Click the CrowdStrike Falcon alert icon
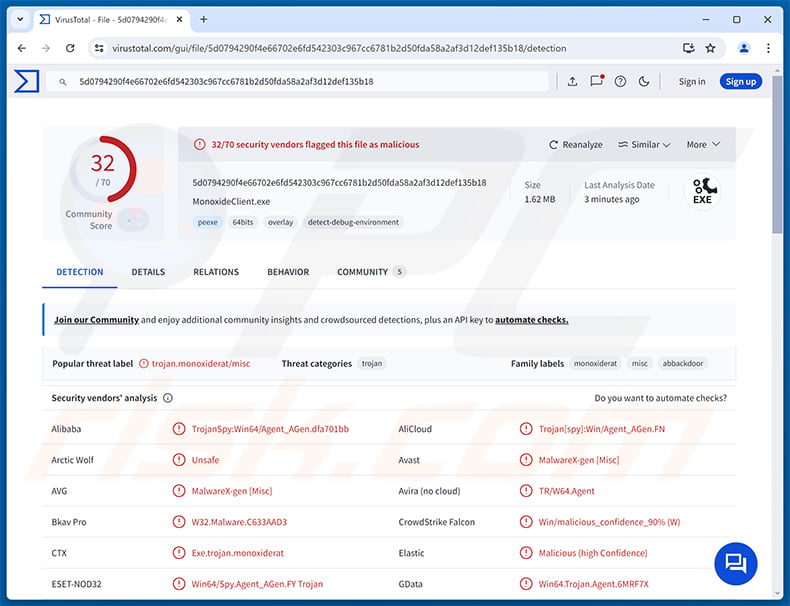Viewport: 790px width, 606px height. pyautogui.click(x=526, y=522)
